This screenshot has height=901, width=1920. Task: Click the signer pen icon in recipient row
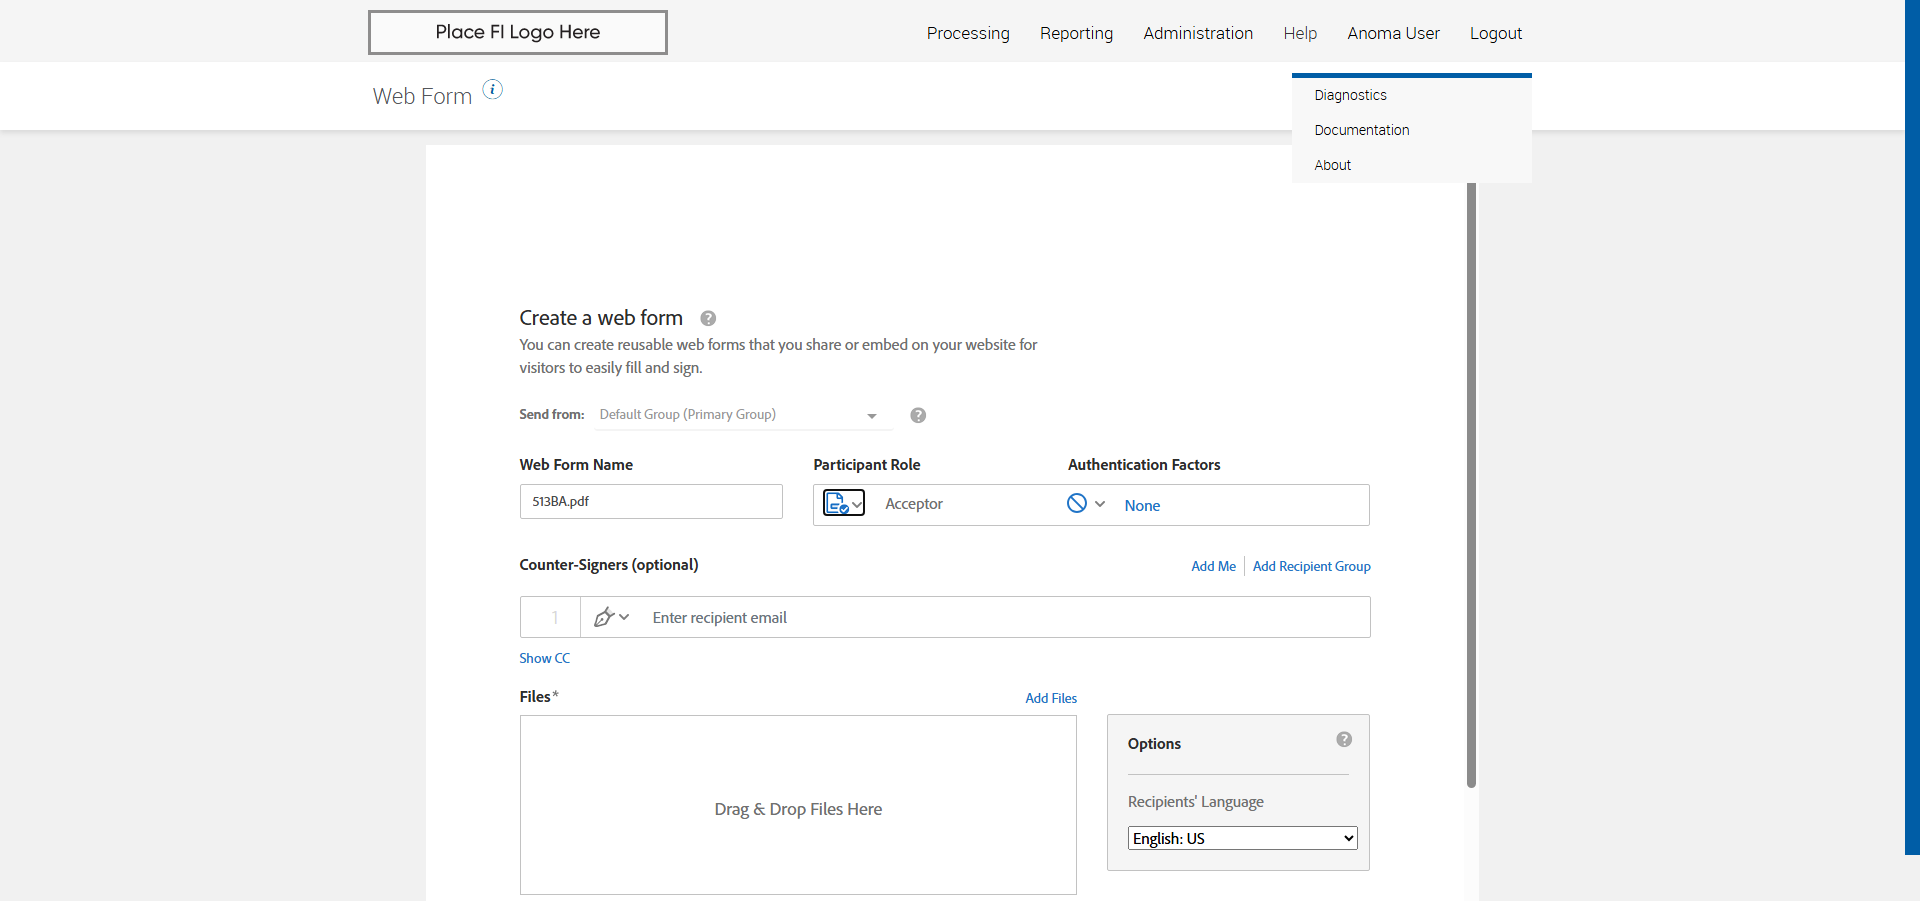click(605, 618)
